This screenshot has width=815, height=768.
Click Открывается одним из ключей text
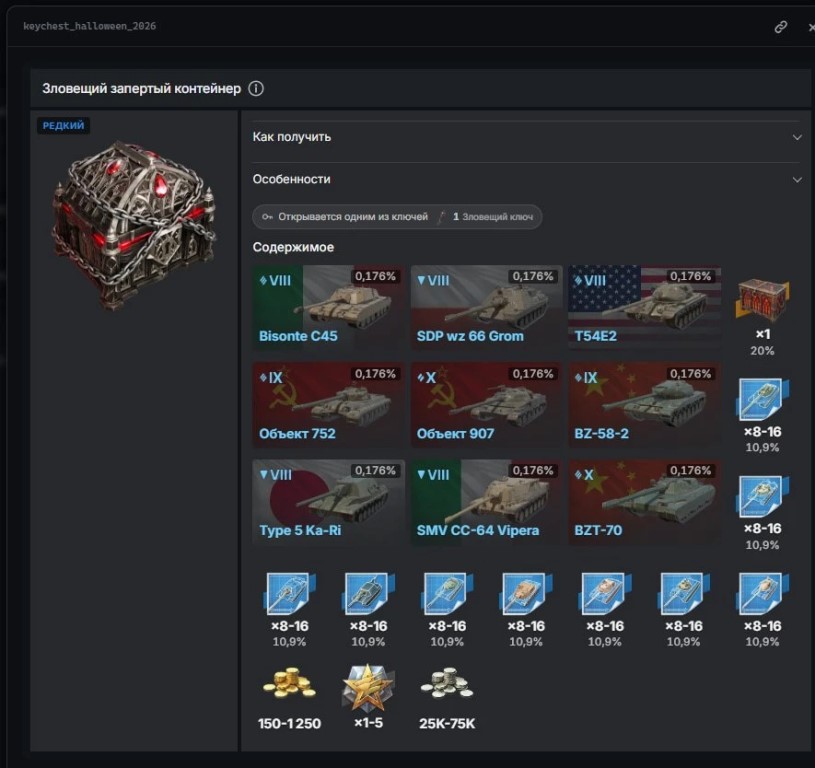point(353,217)
